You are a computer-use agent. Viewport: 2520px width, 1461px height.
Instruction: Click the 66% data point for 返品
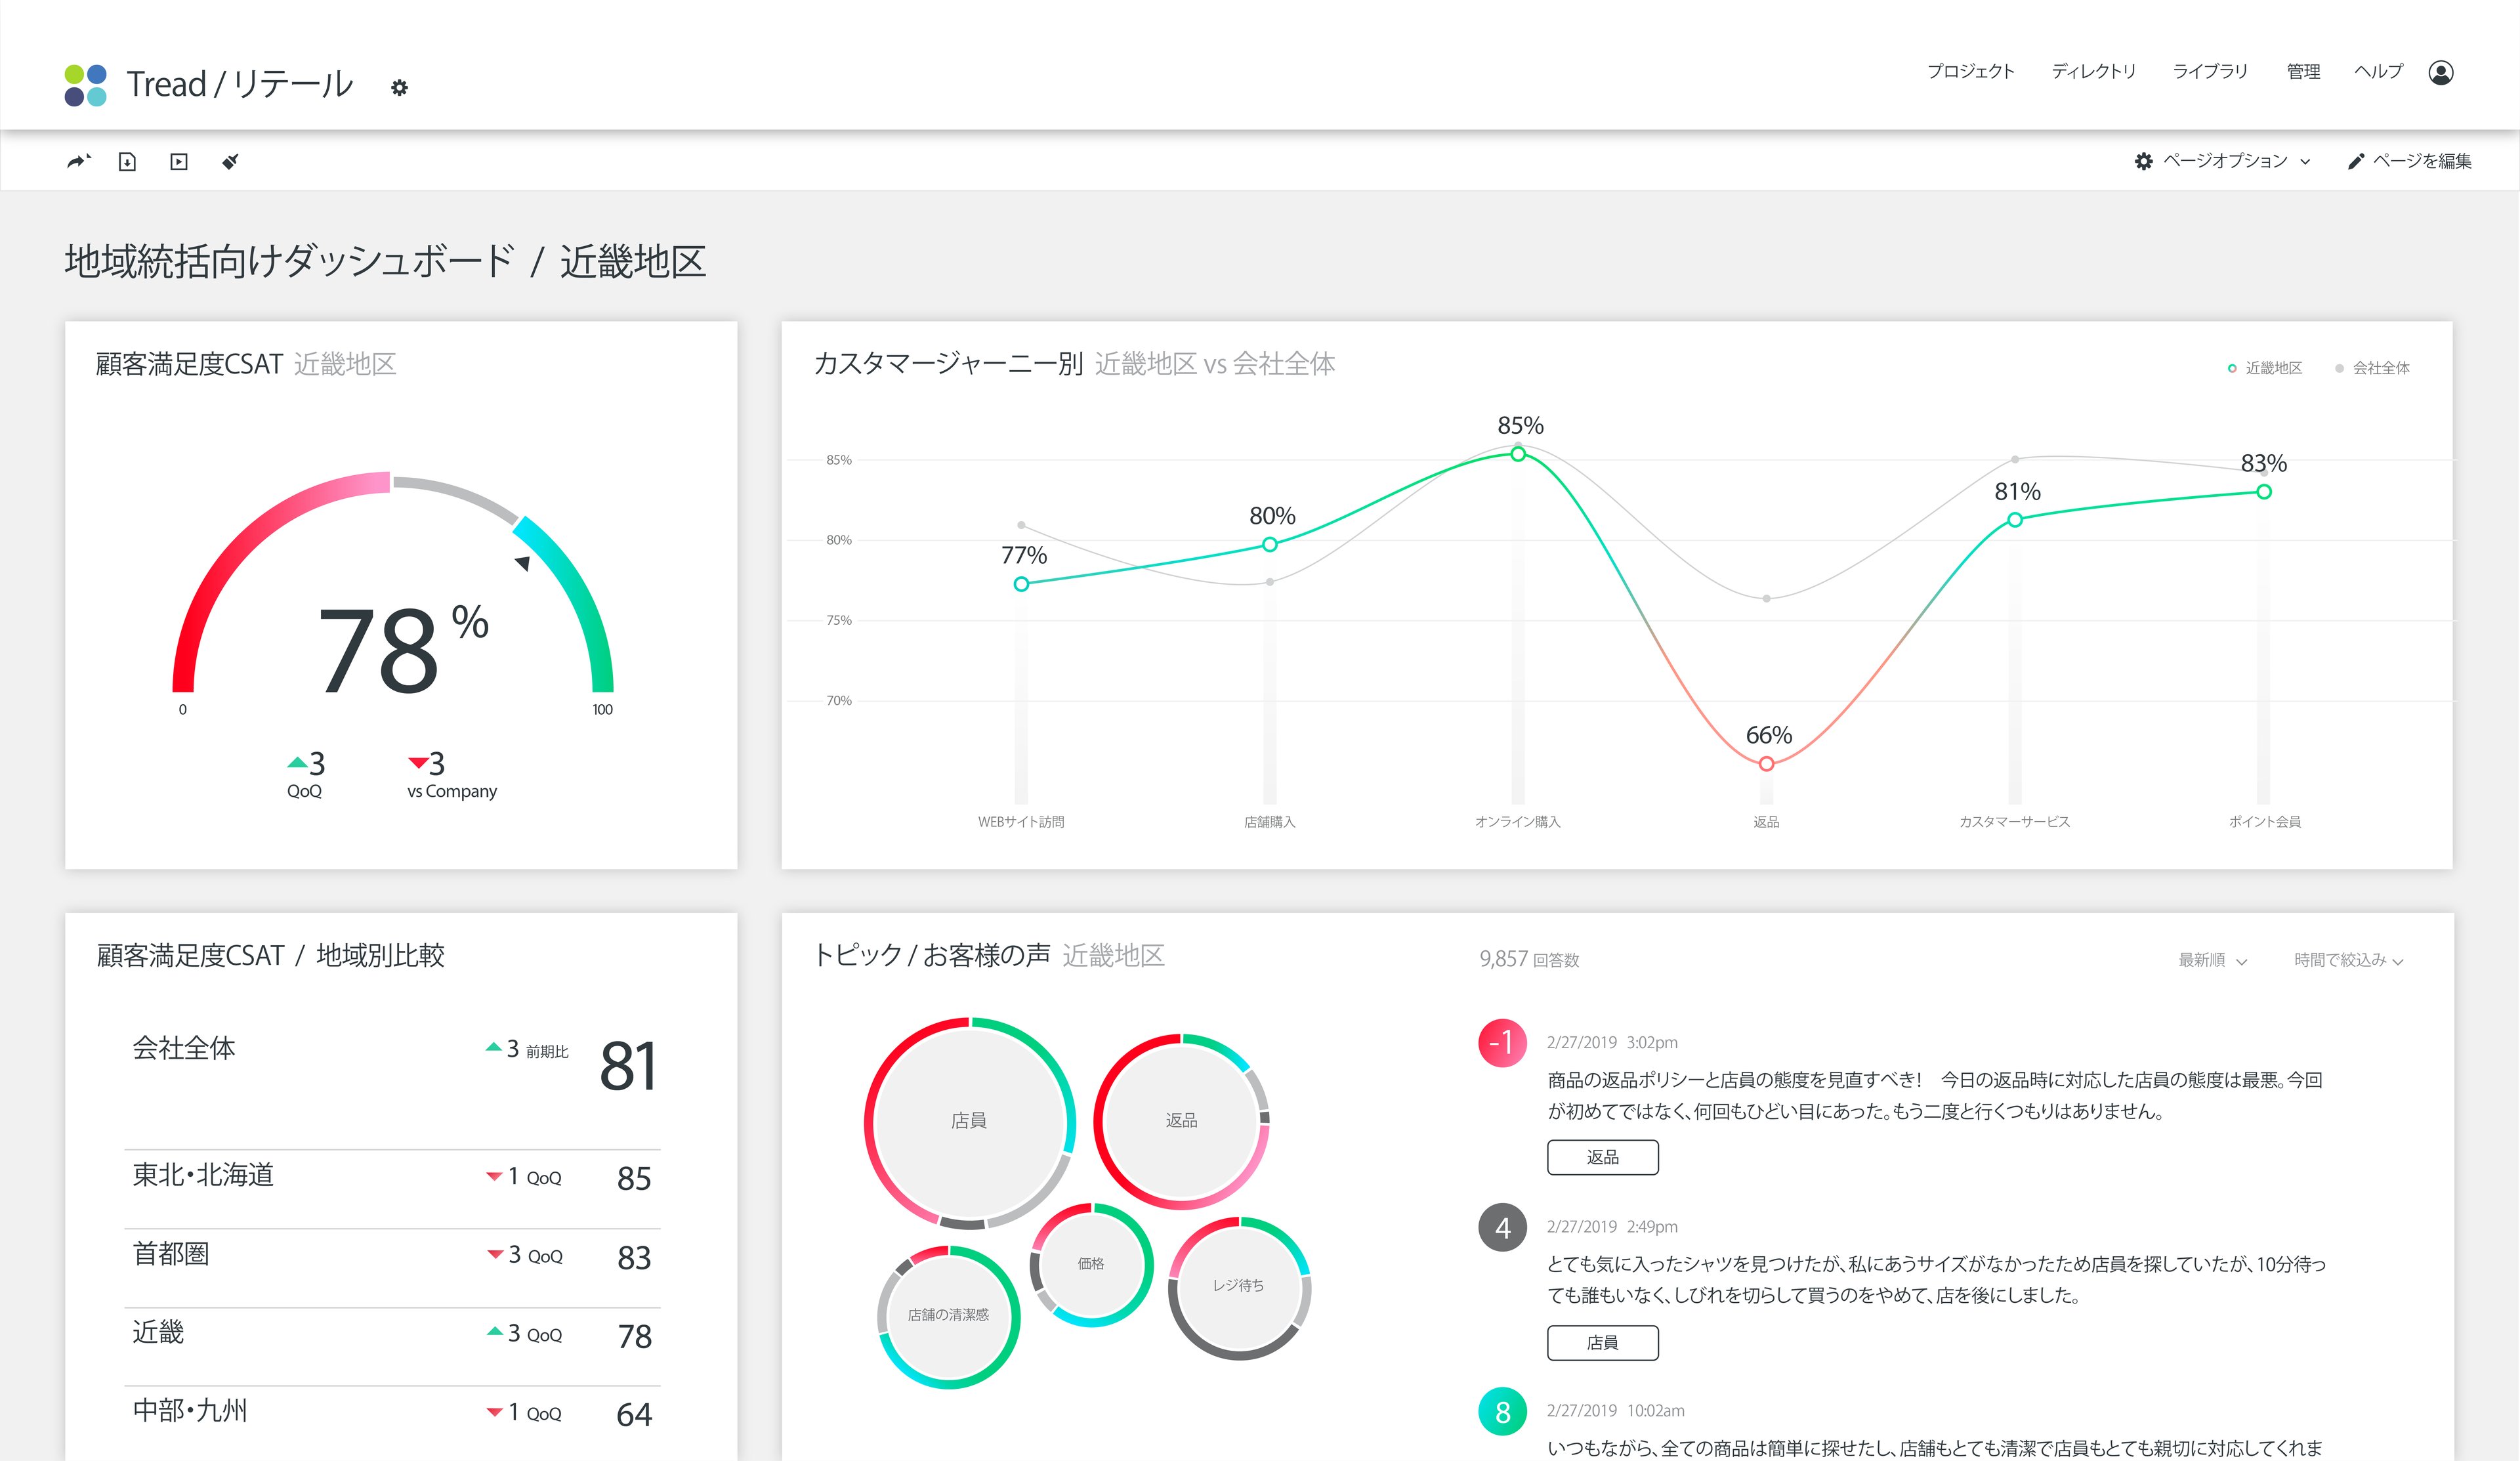click(x=1766, y=764)
